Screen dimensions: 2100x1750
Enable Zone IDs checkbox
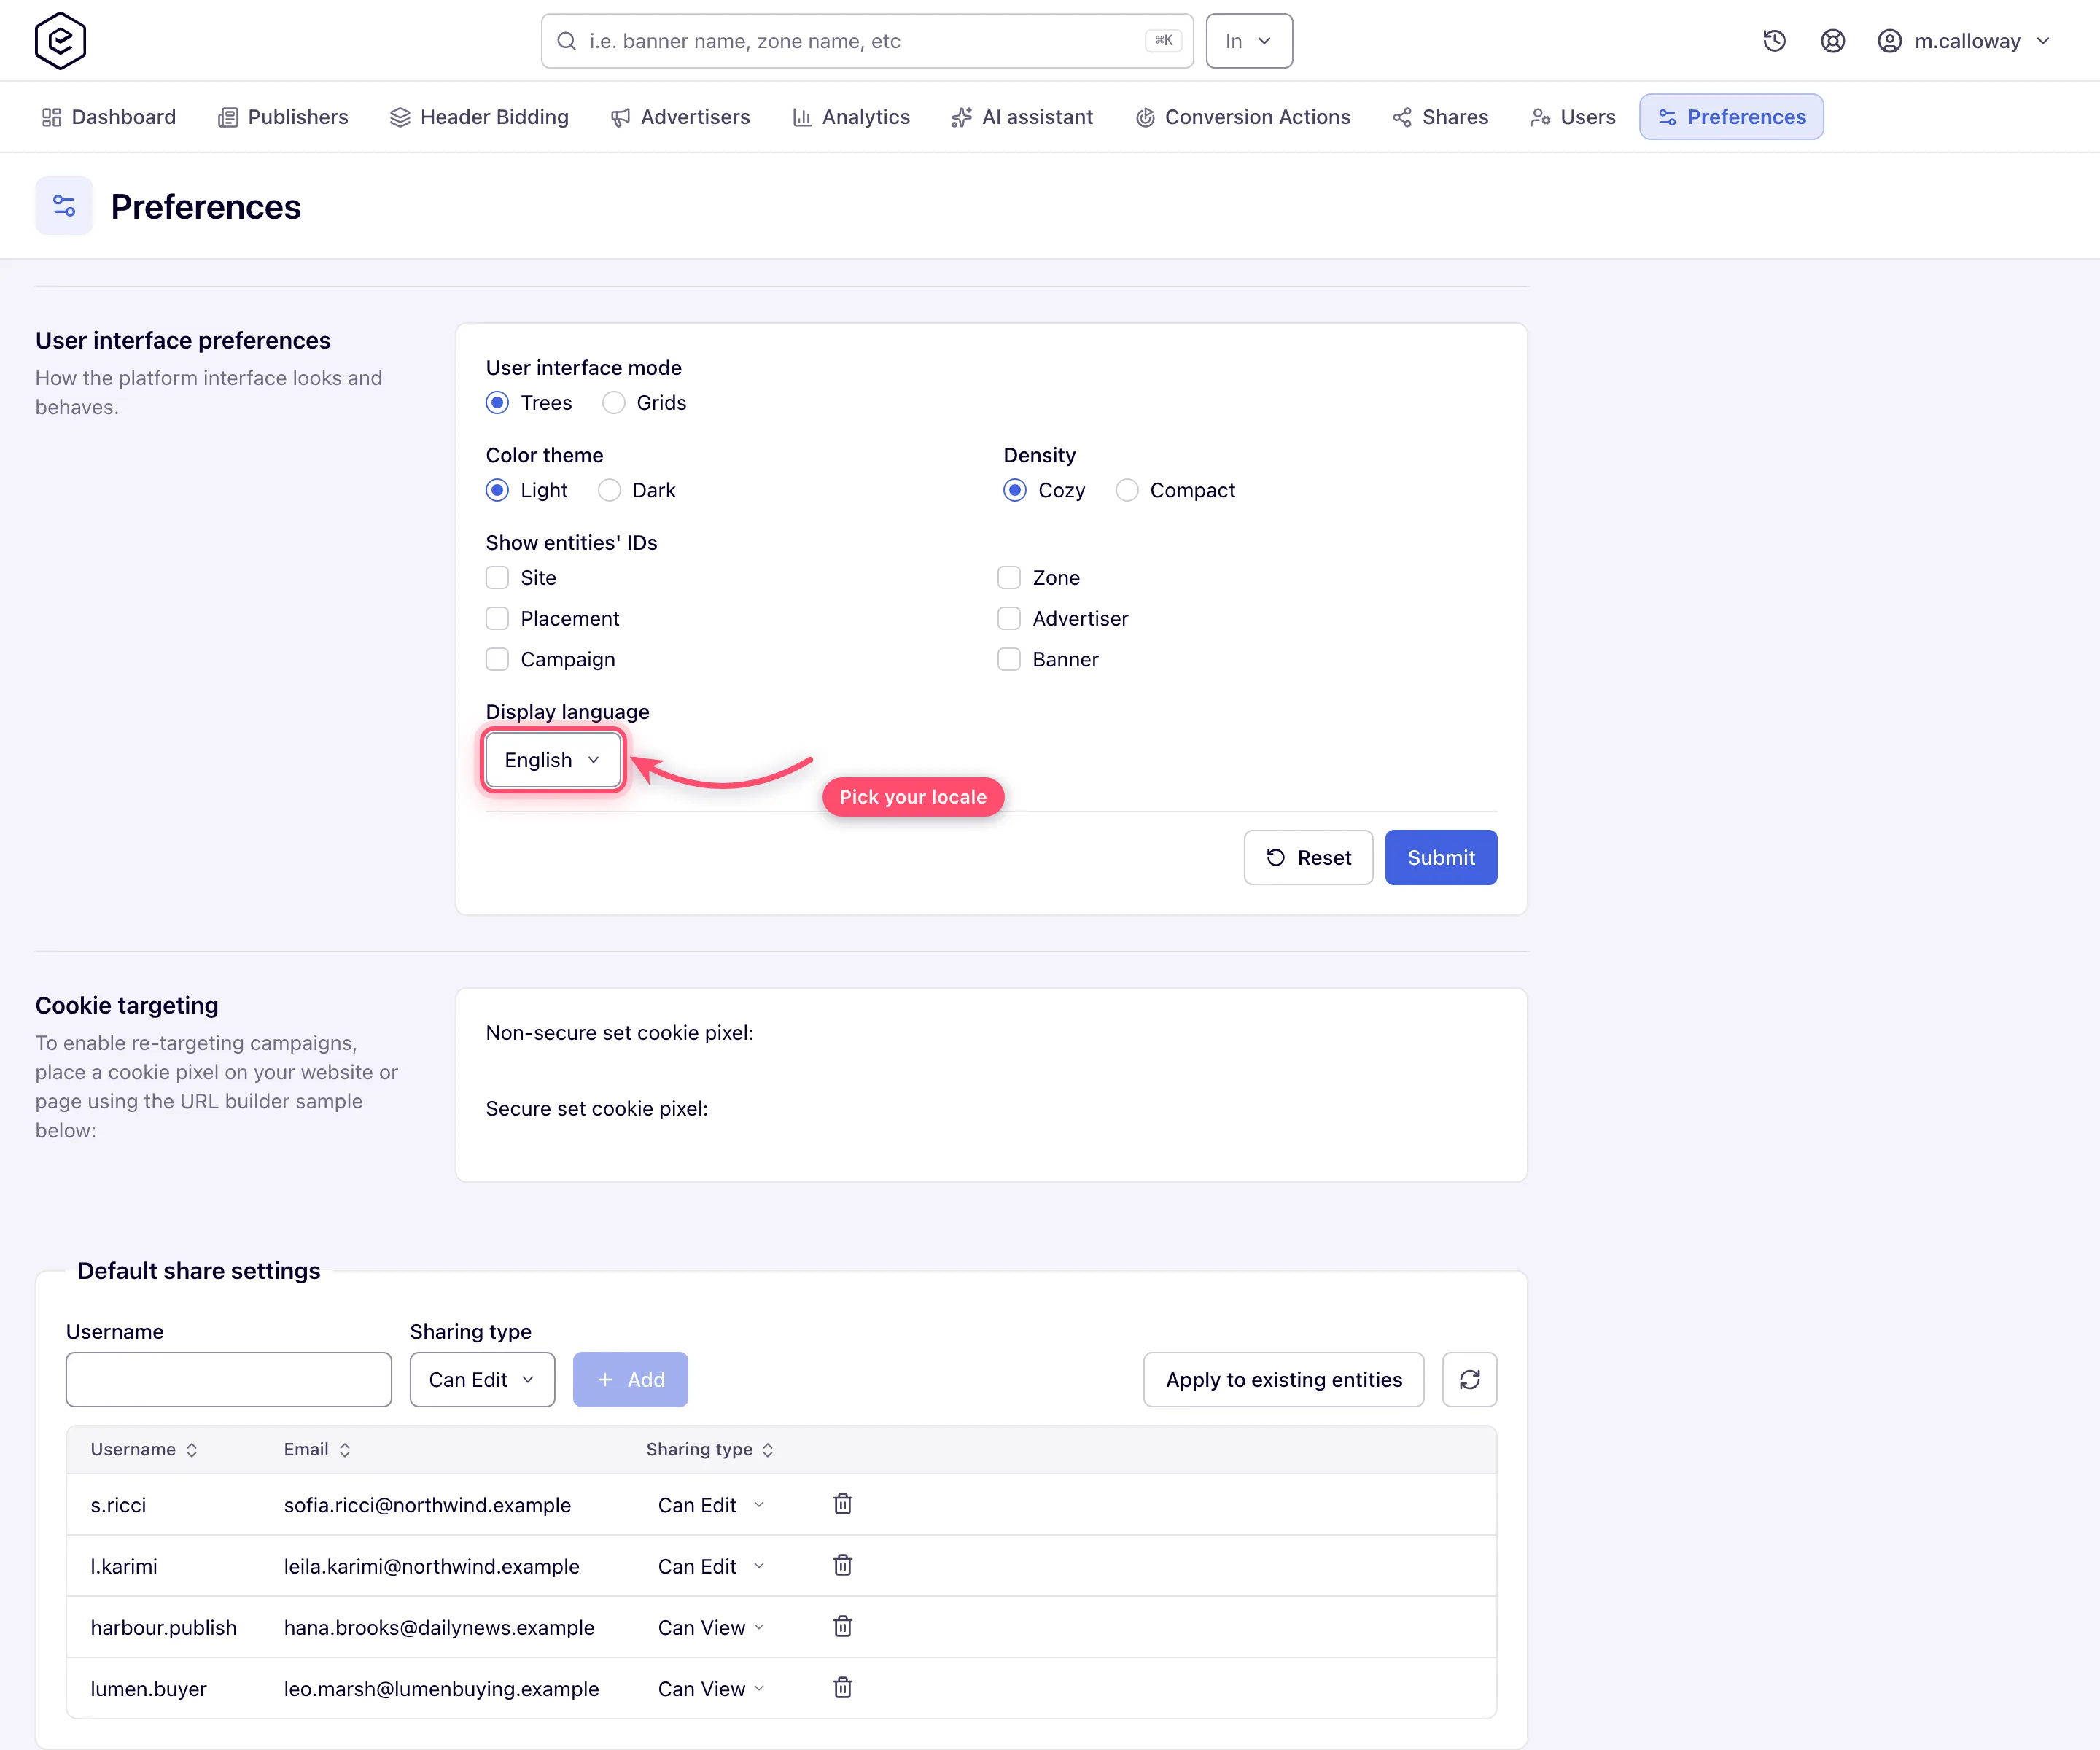(1009, 578)
